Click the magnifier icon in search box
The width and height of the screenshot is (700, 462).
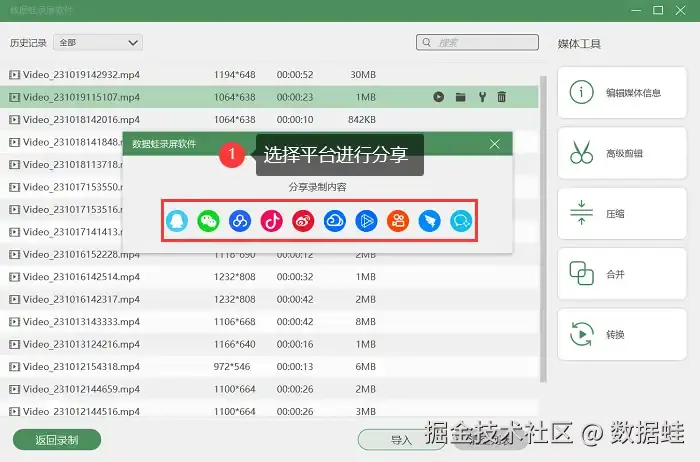(x=427, y=42)
